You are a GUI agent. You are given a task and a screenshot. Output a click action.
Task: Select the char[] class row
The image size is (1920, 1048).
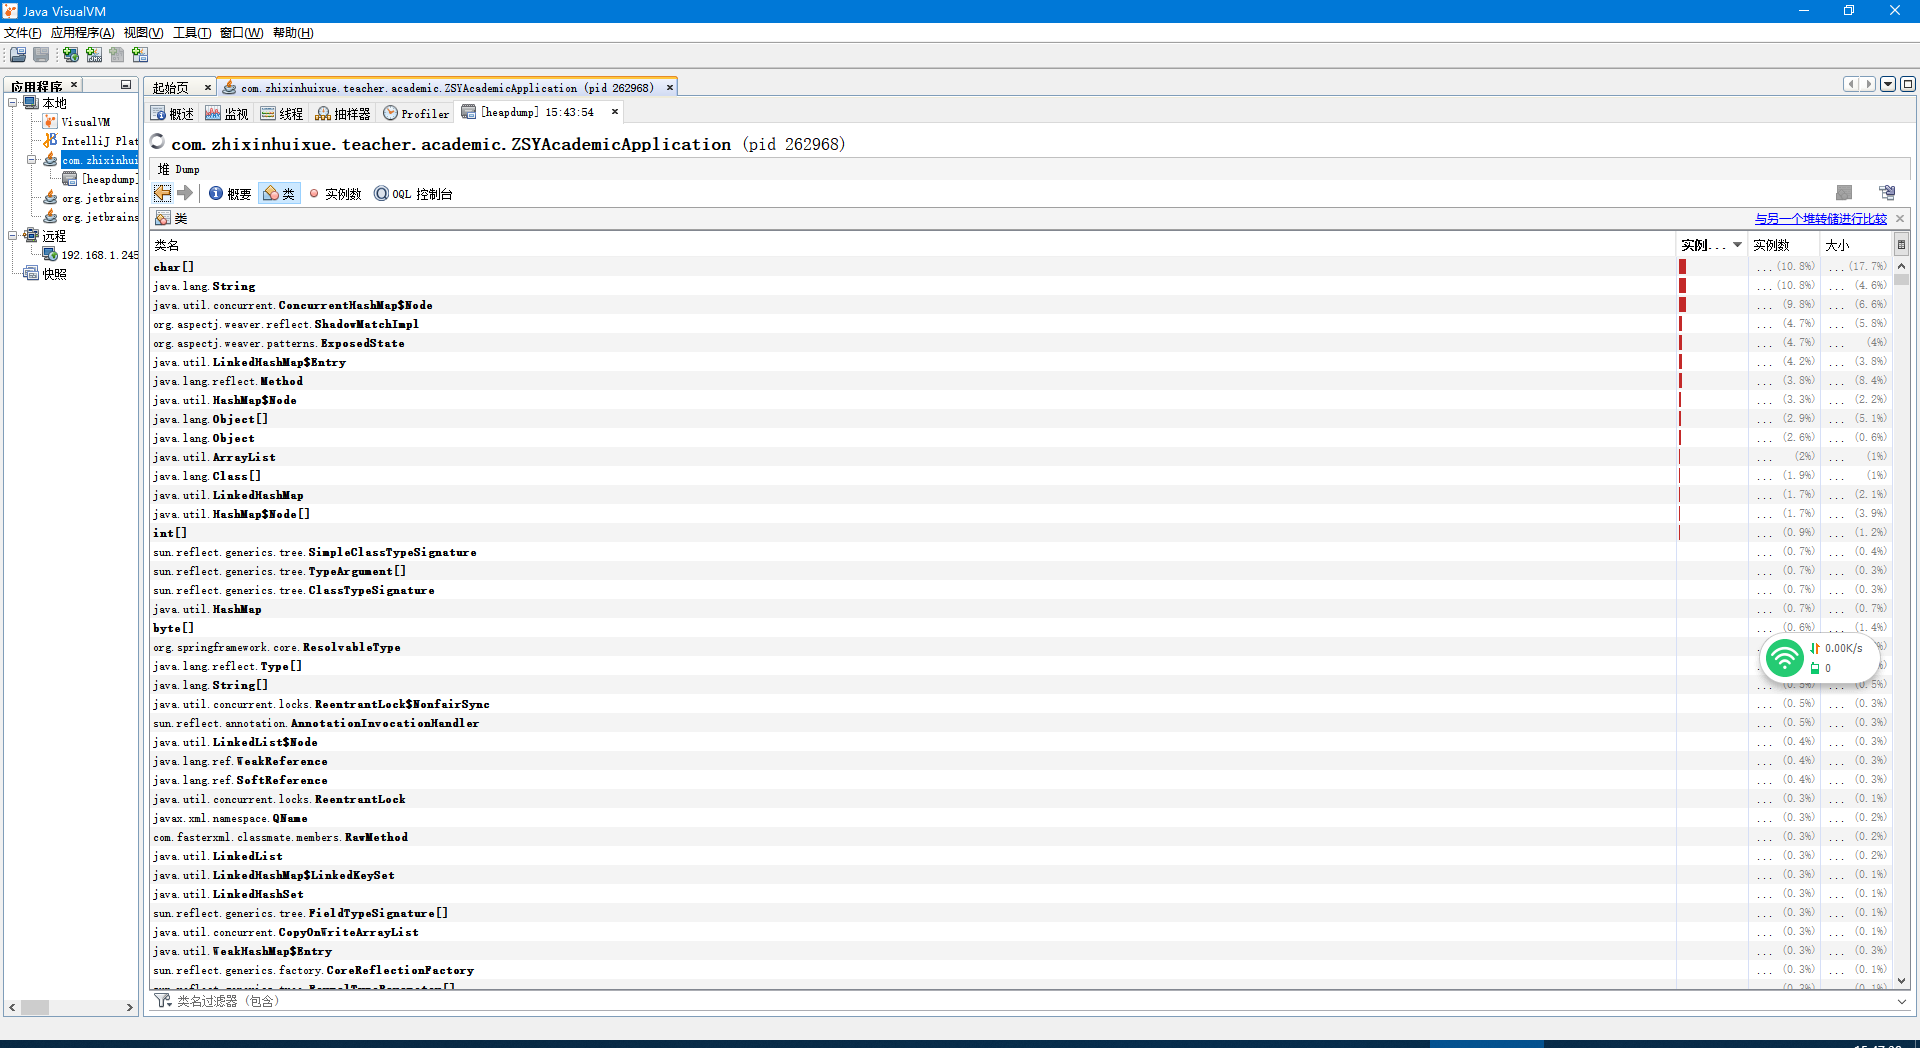click(913, 267)
